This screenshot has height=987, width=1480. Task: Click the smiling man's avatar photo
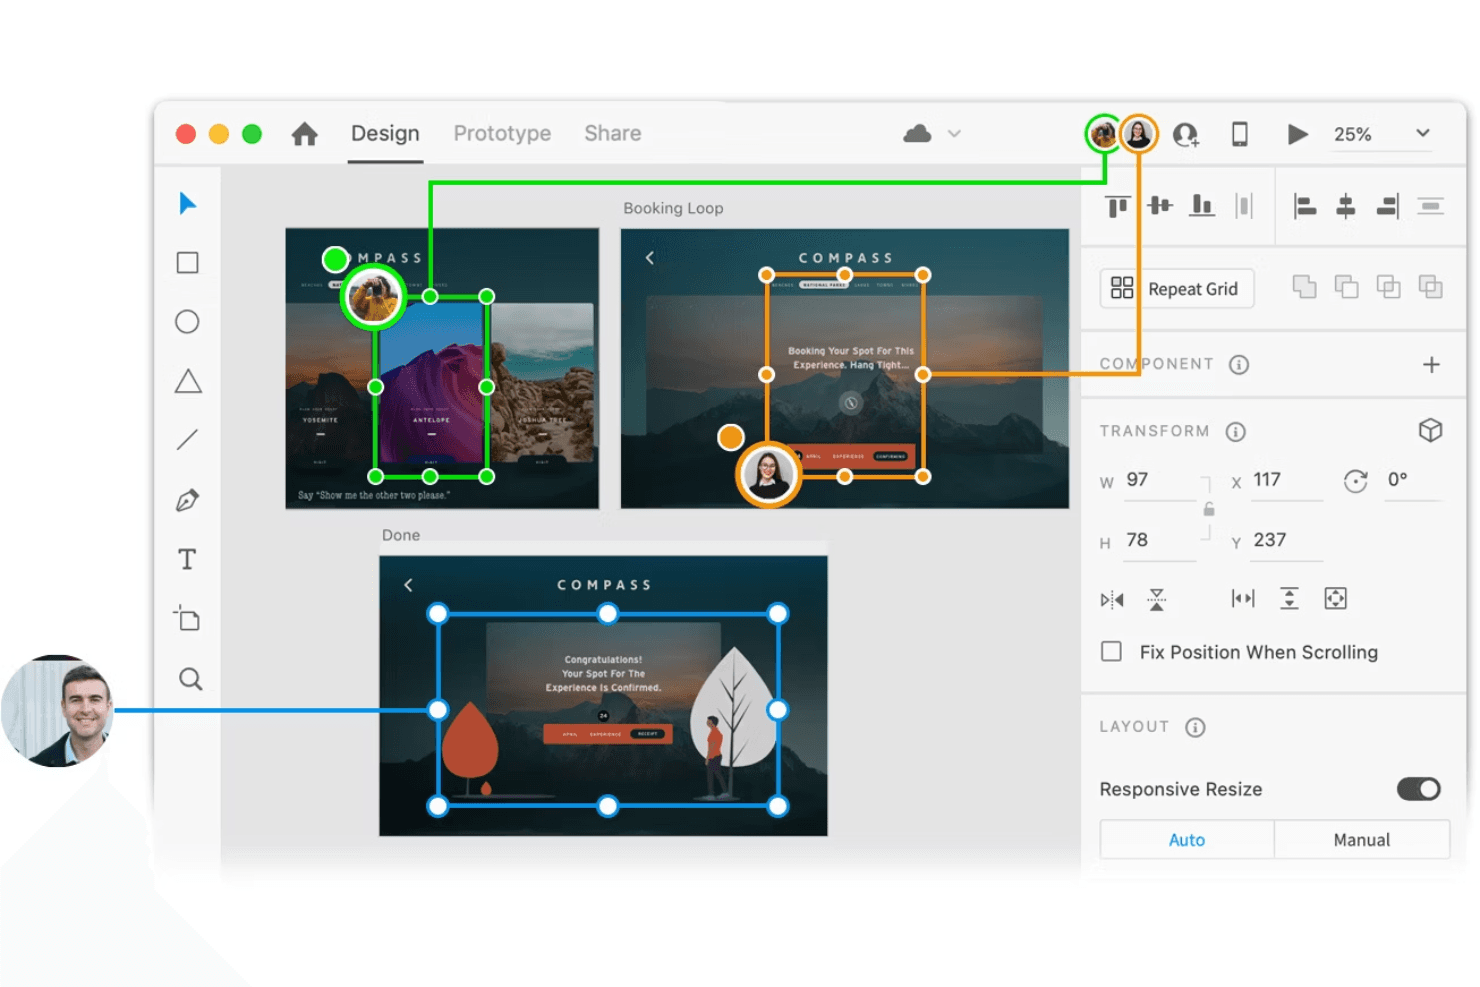point(58,711)
